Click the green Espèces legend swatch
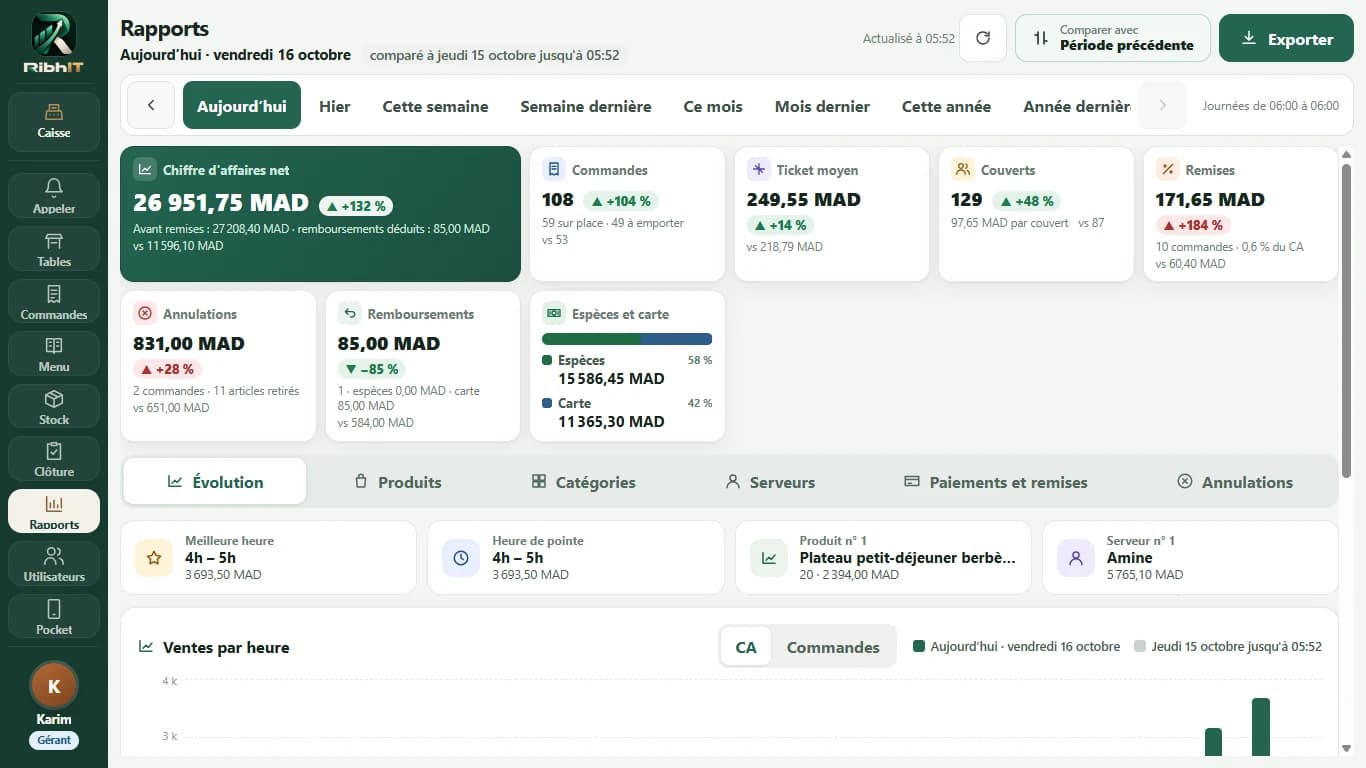This screenshot has height=768, width=1366. coord(547,360)
